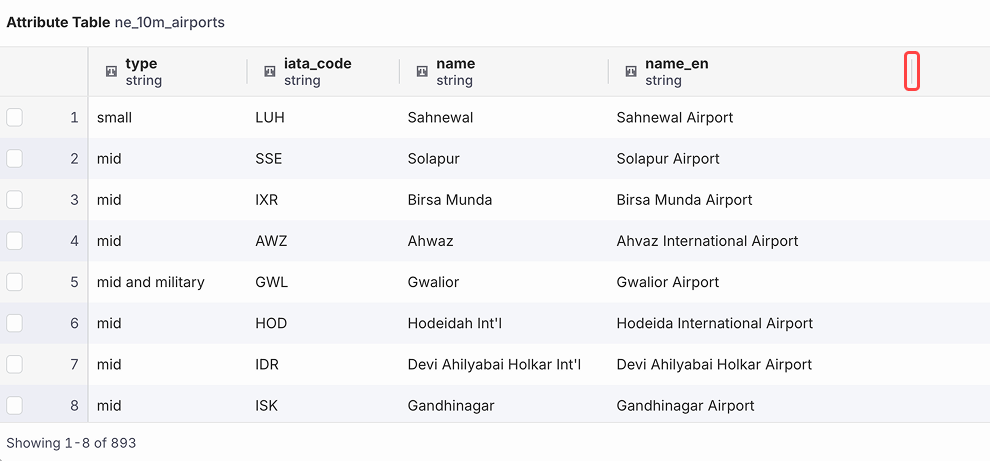The width and height of the screenshot is (990, 461).
Task: Click the string type icon beside name column
Action: tap(422, 71)
